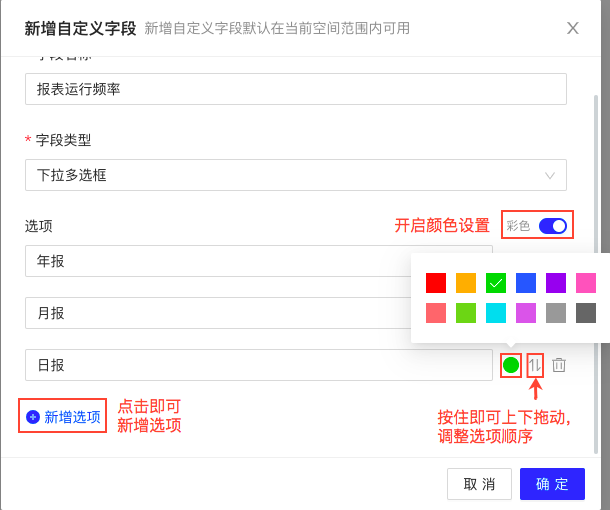Choose the purple color swatch
The image size is (610, 510).
click(556, 283)
